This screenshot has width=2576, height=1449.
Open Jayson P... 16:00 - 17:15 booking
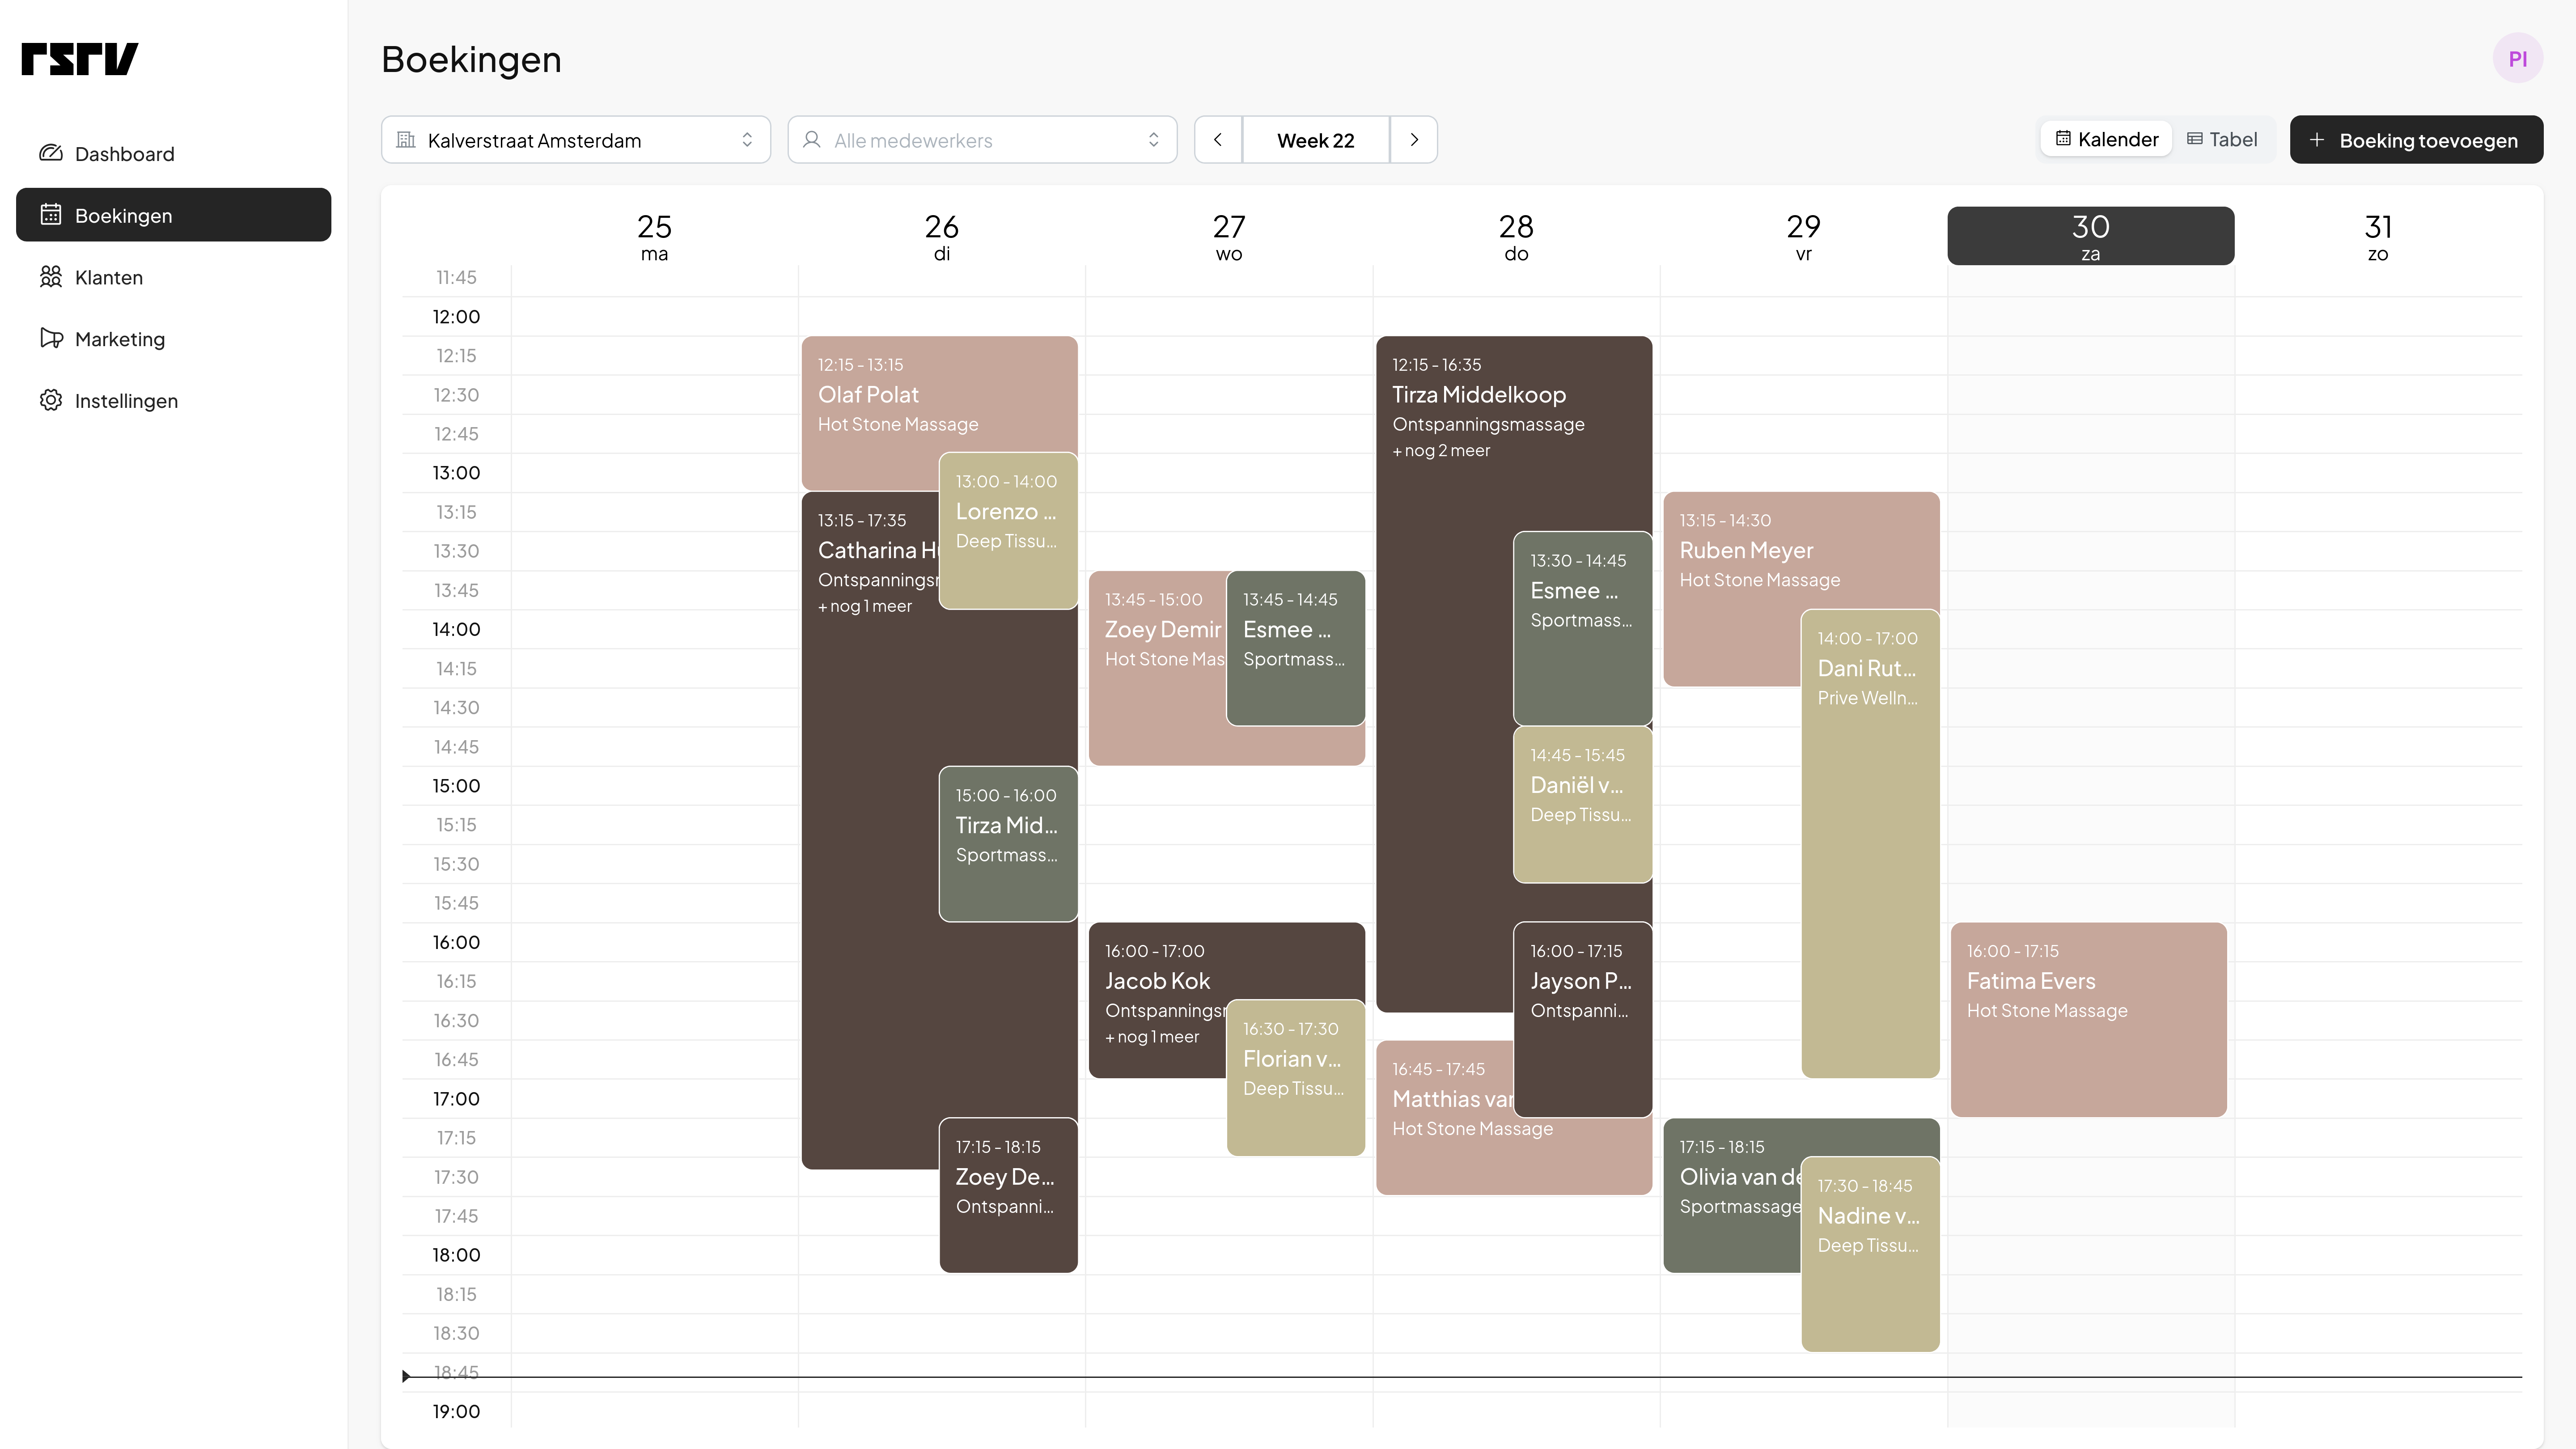(1583, 1019)
